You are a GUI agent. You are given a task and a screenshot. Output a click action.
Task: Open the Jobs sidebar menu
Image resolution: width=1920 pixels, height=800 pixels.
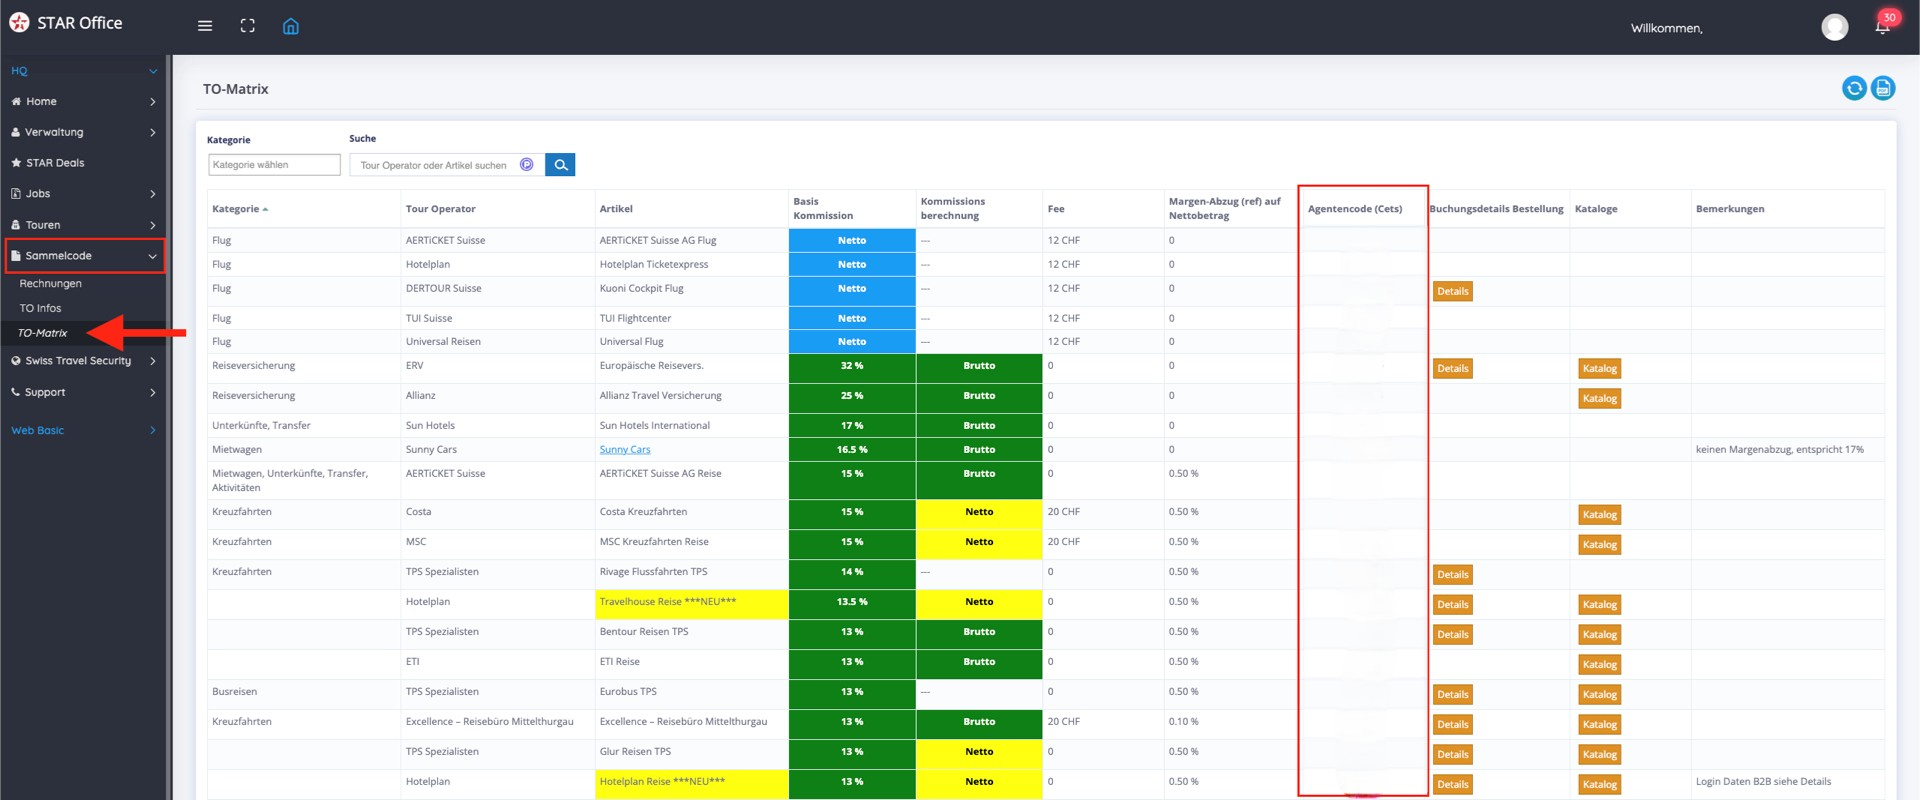84,194
